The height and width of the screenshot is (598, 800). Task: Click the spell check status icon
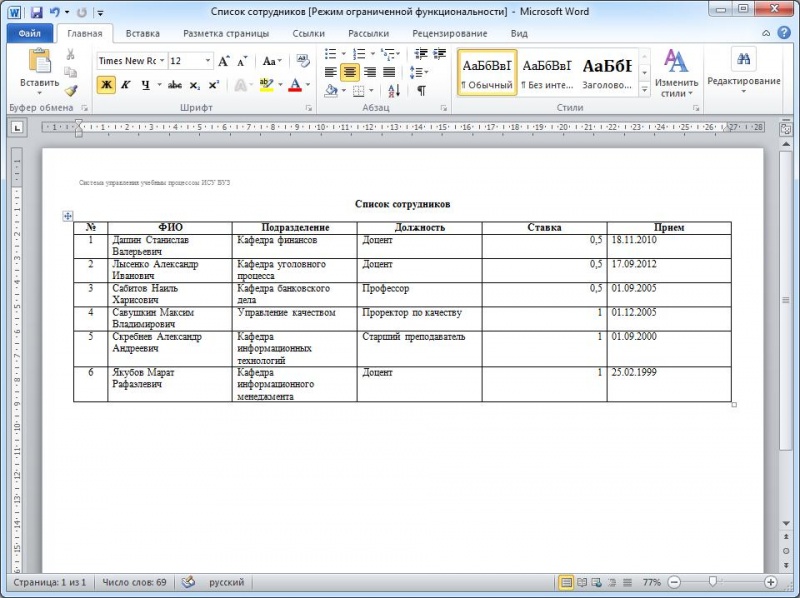pos(188,582)
